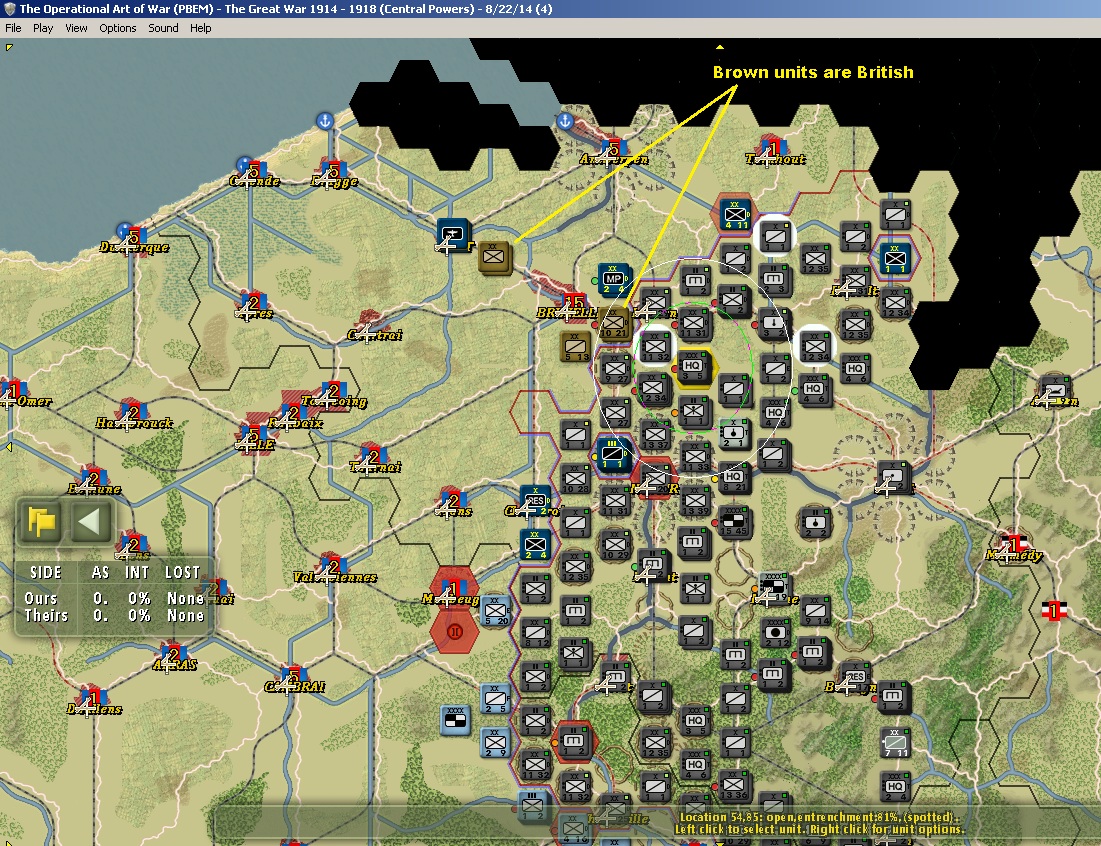Select the HQ unit 8-21
This screenshot has width=1101, height=846.
pyautogui.click(x=734, y=477)
